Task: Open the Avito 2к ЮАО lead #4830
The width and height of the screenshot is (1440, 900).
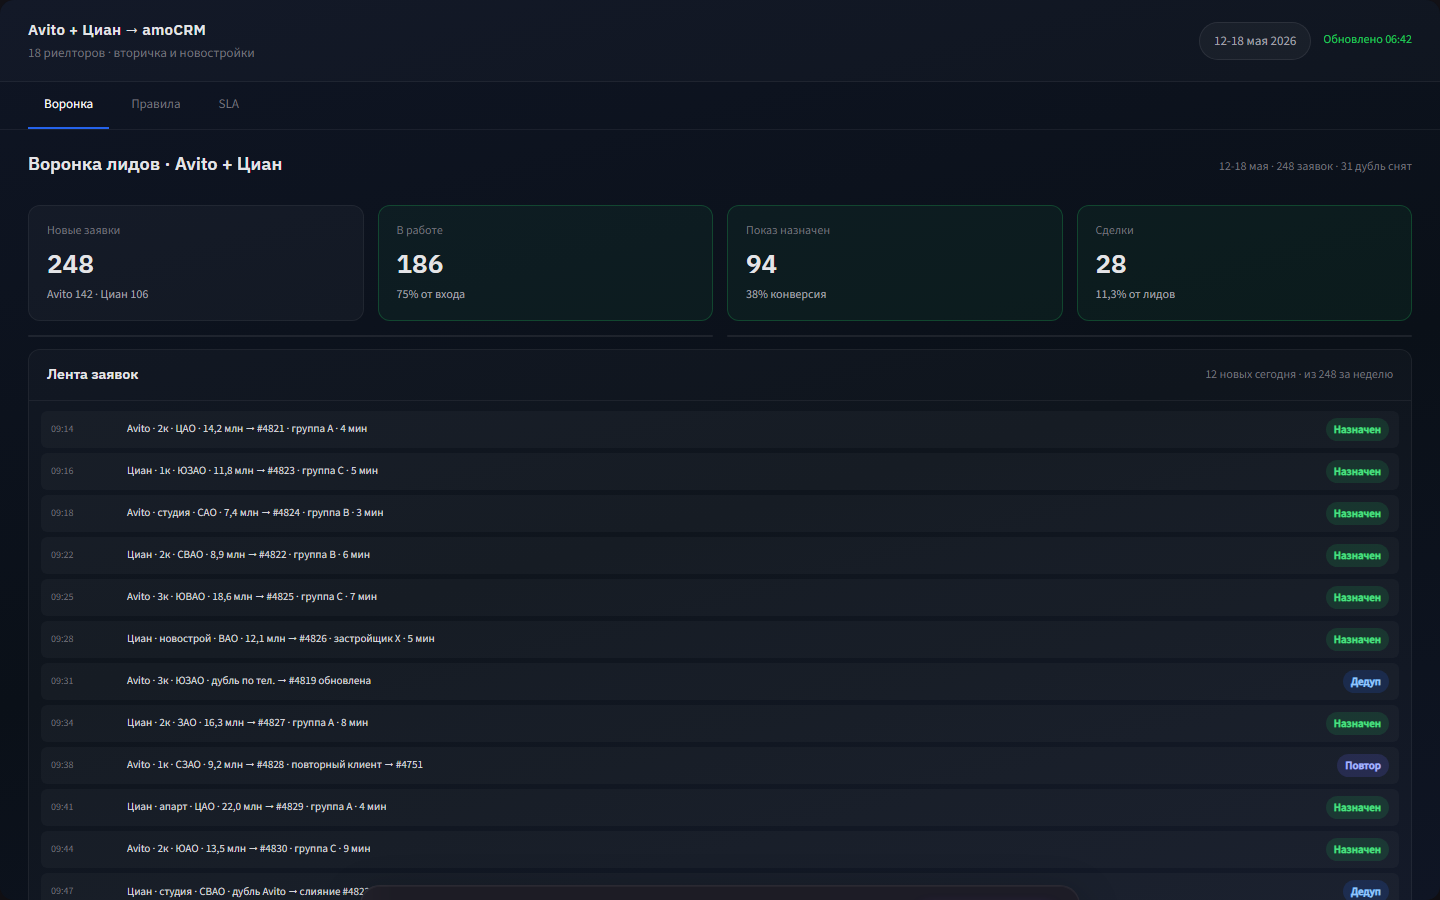Action: click(x=720, y=849)
